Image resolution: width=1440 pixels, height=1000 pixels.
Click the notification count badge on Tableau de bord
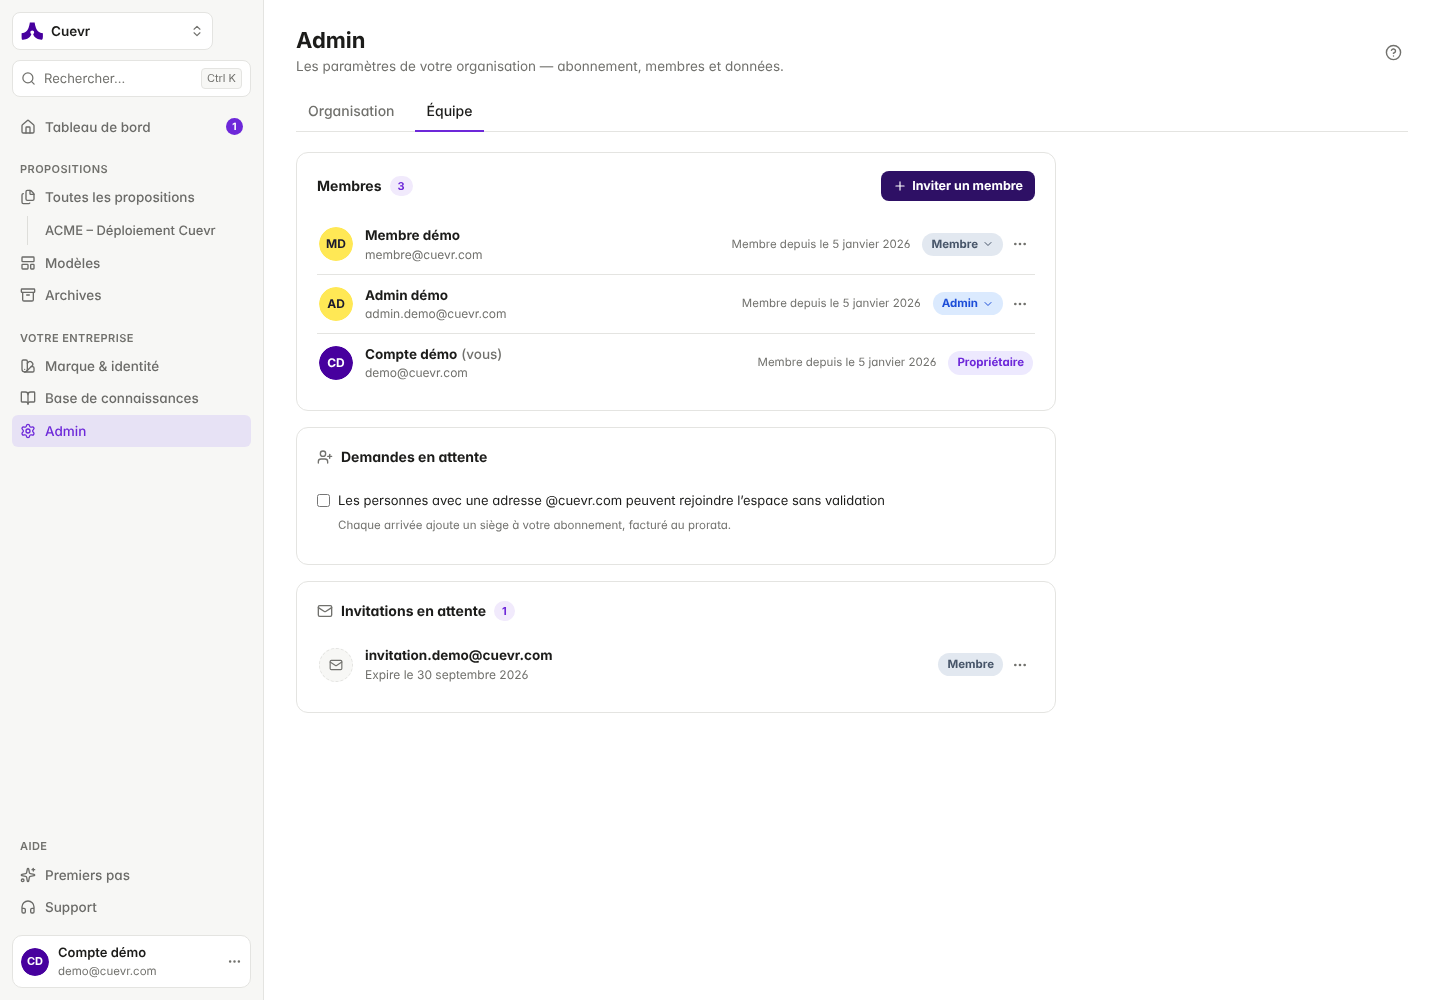[234, 126]
